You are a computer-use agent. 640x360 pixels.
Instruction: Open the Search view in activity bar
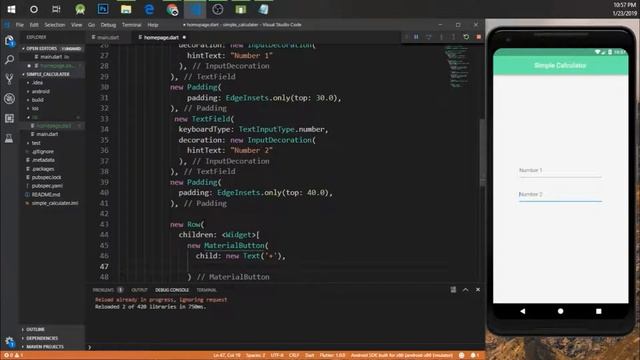point(9,60)
